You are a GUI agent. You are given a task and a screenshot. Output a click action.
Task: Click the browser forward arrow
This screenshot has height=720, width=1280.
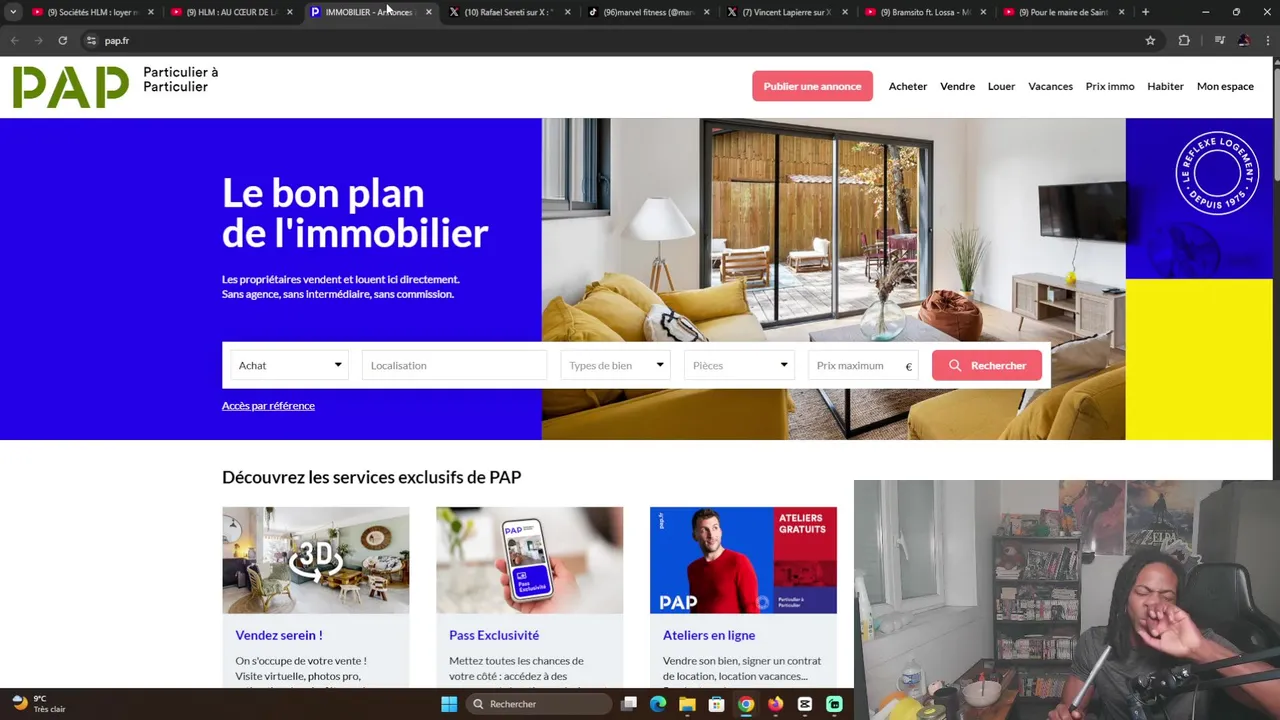(38, 40)
